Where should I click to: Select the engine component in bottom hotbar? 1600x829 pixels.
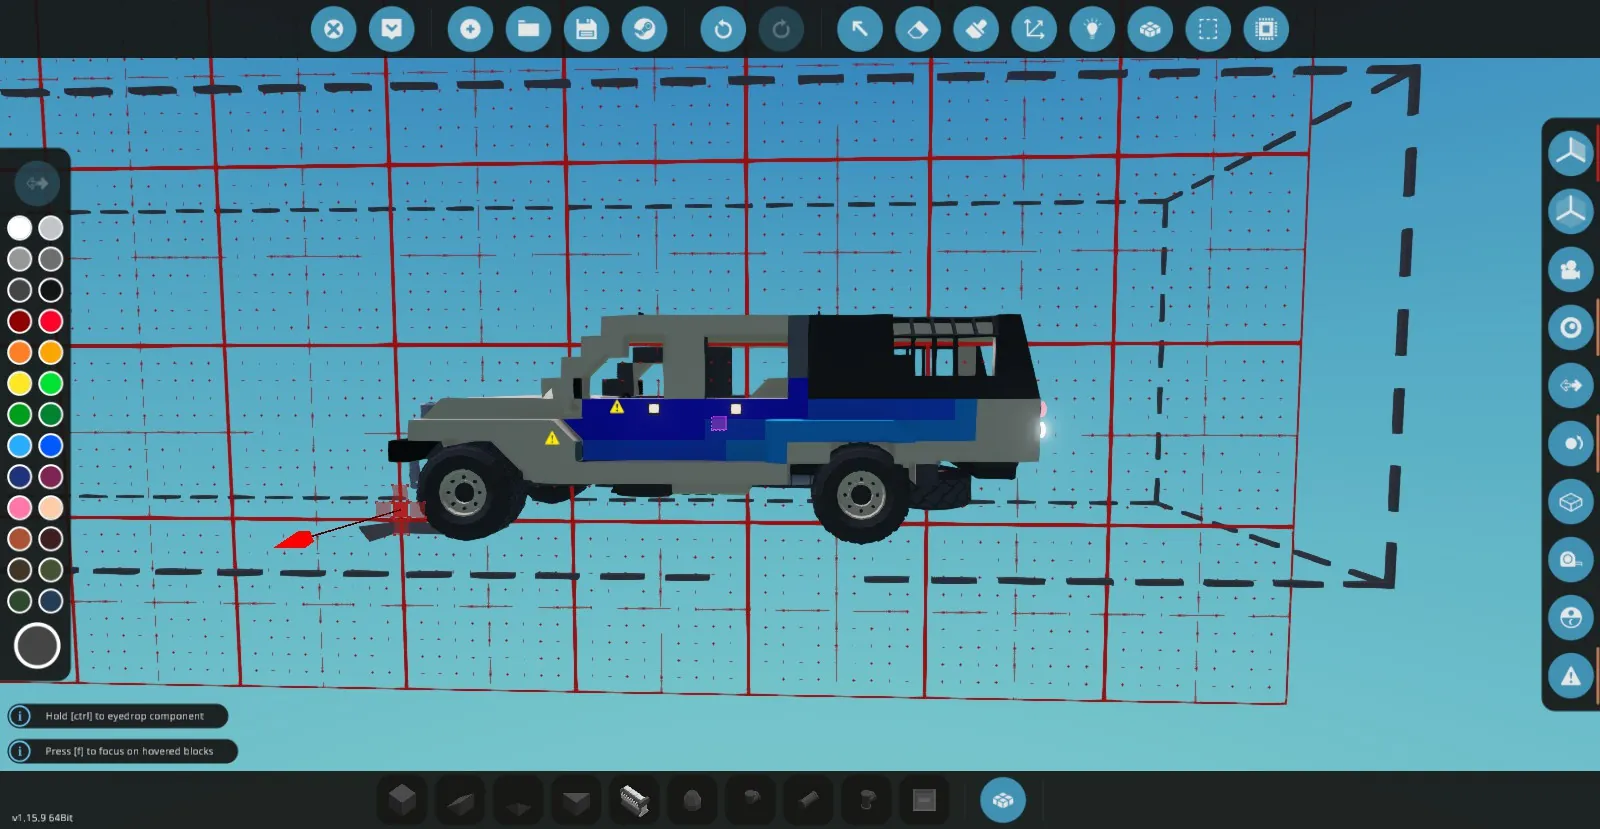tap(634, 800)
